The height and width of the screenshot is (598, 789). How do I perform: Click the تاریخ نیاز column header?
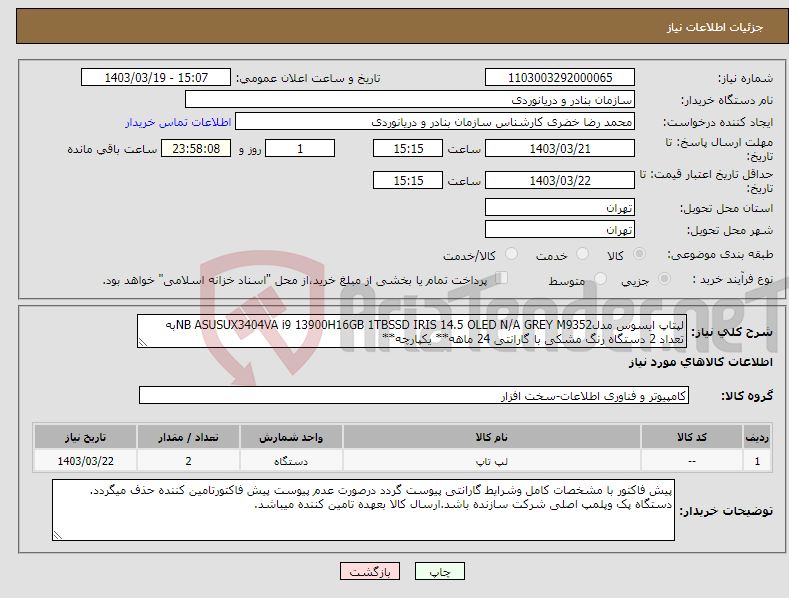(85, 437)
